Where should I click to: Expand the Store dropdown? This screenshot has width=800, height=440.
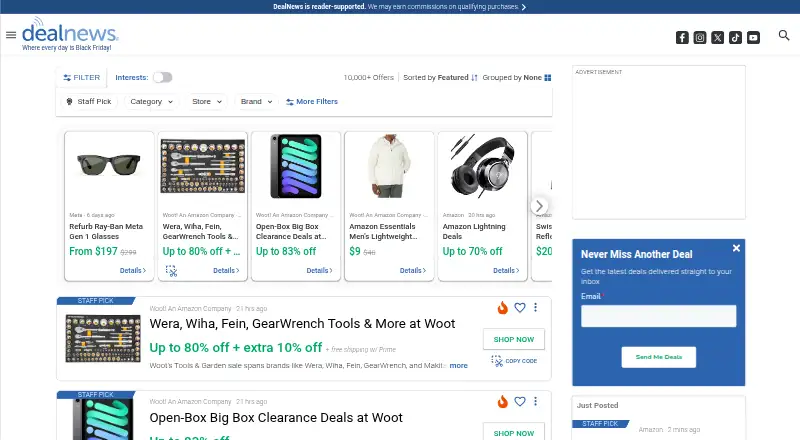[x=207, y=102]
